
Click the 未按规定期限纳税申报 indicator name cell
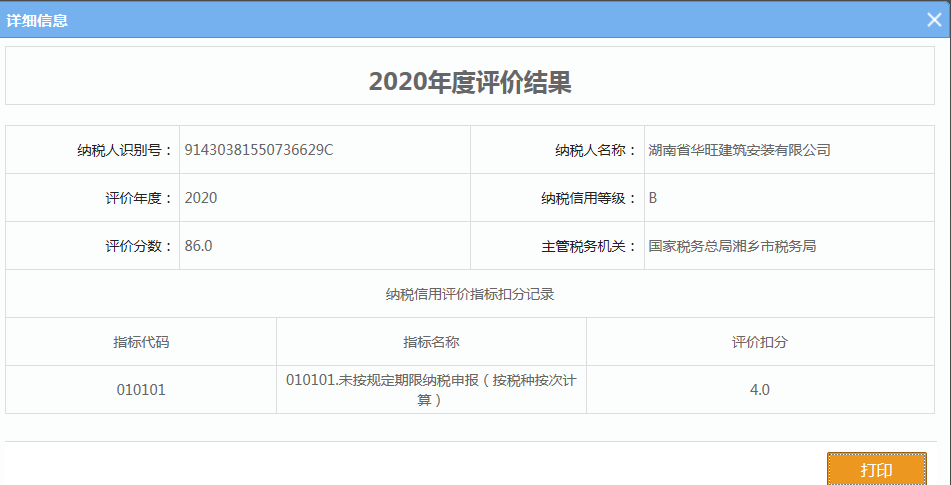click(x=431, y=390)
